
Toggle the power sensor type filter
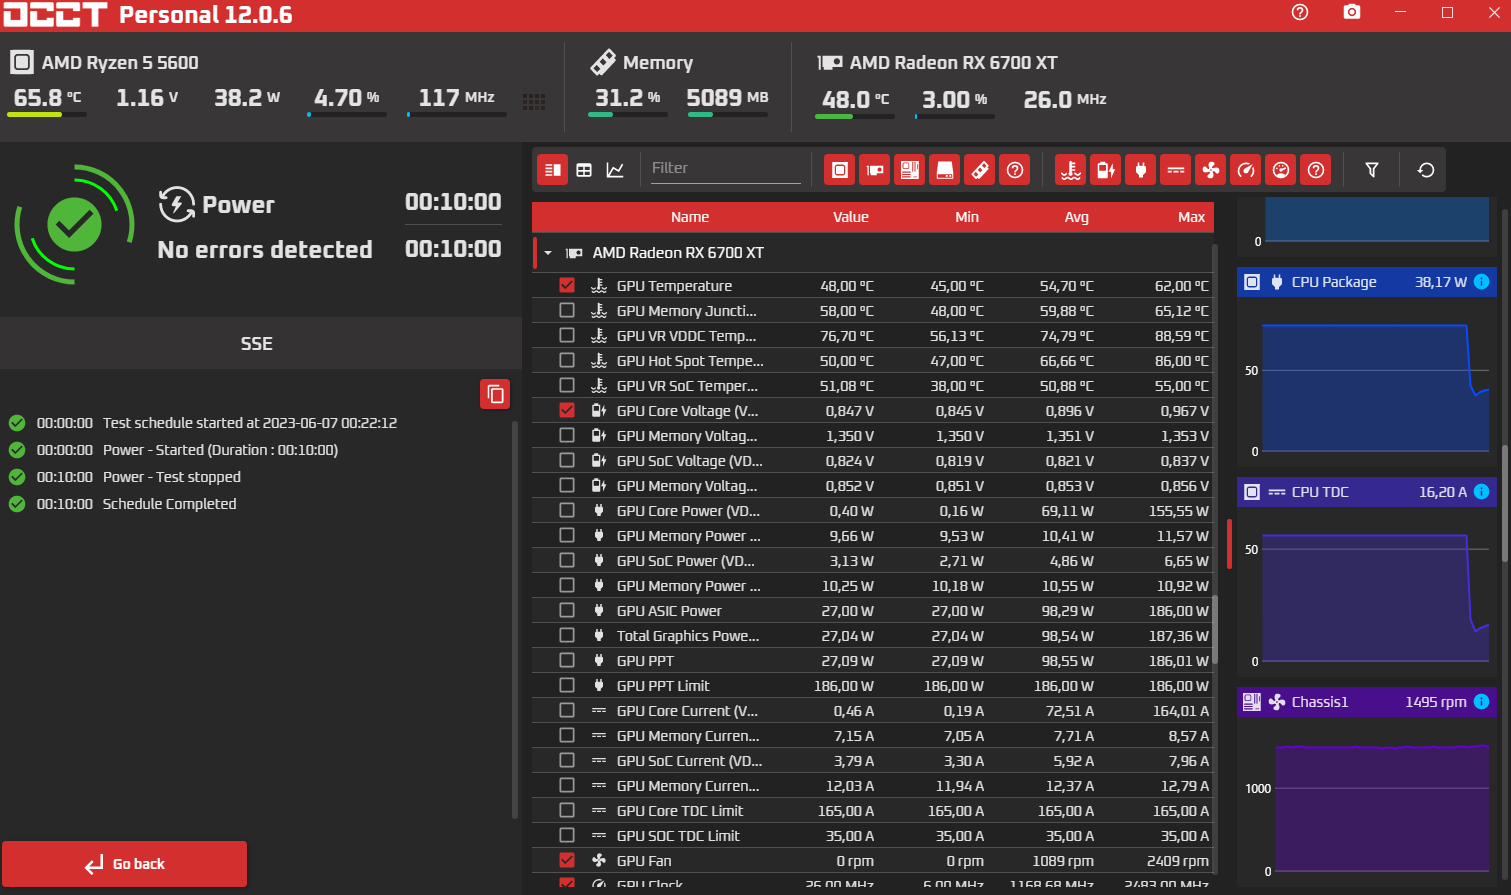[x=1141, y=170]
